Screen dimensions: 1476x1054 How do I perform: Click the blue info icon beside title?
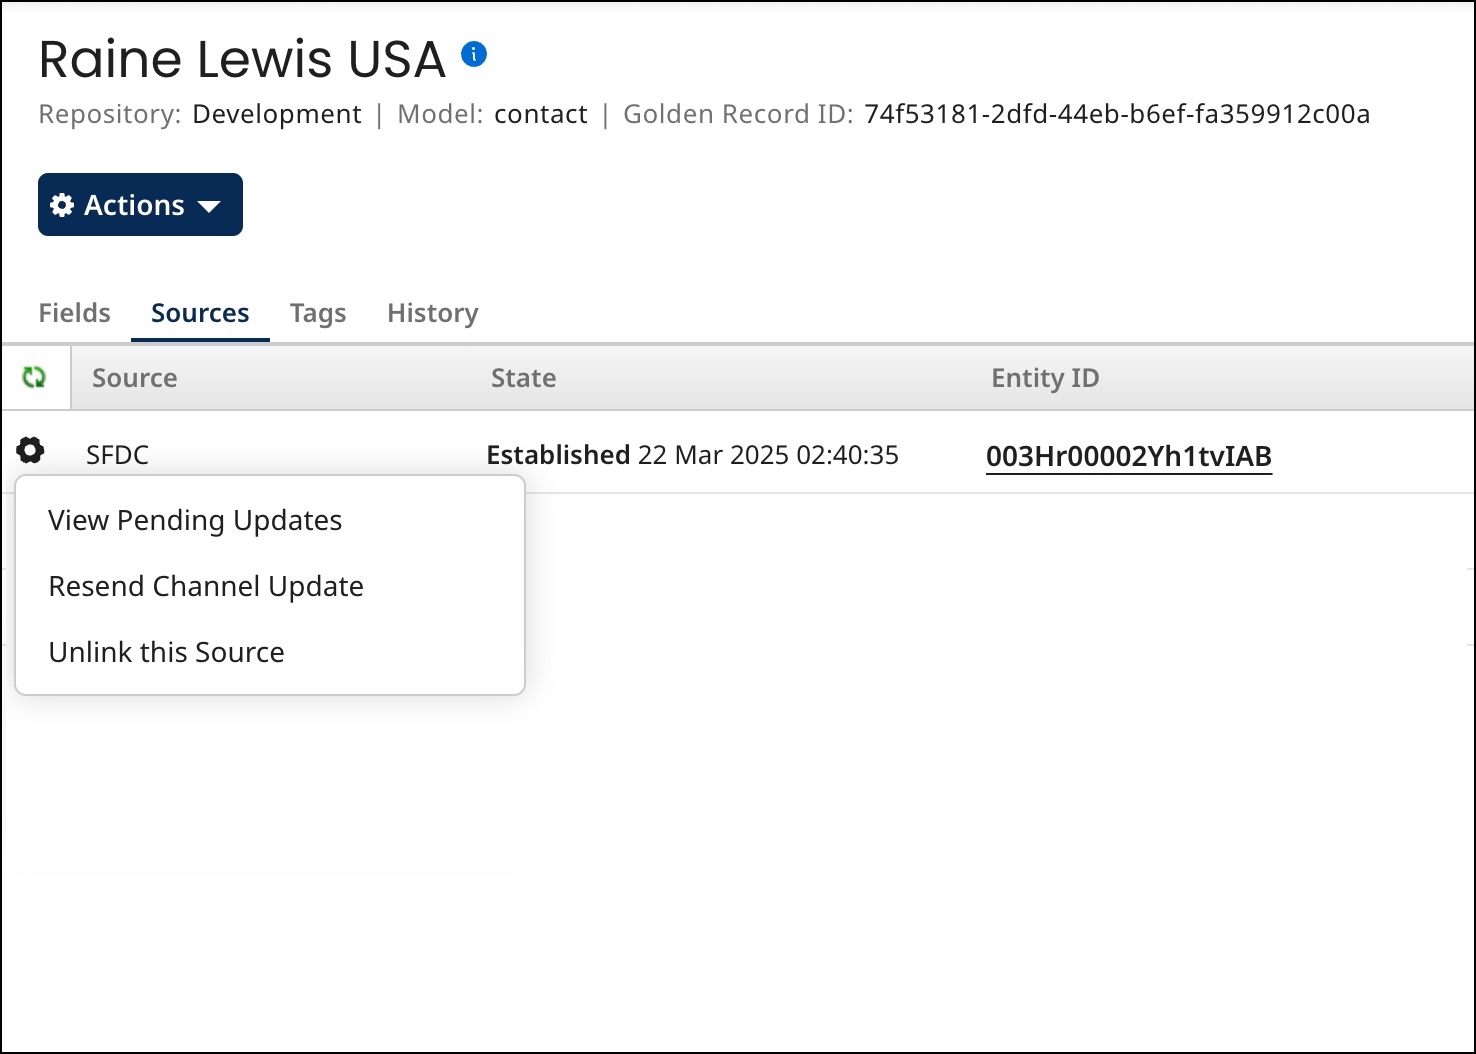click(x=474, y=54)
